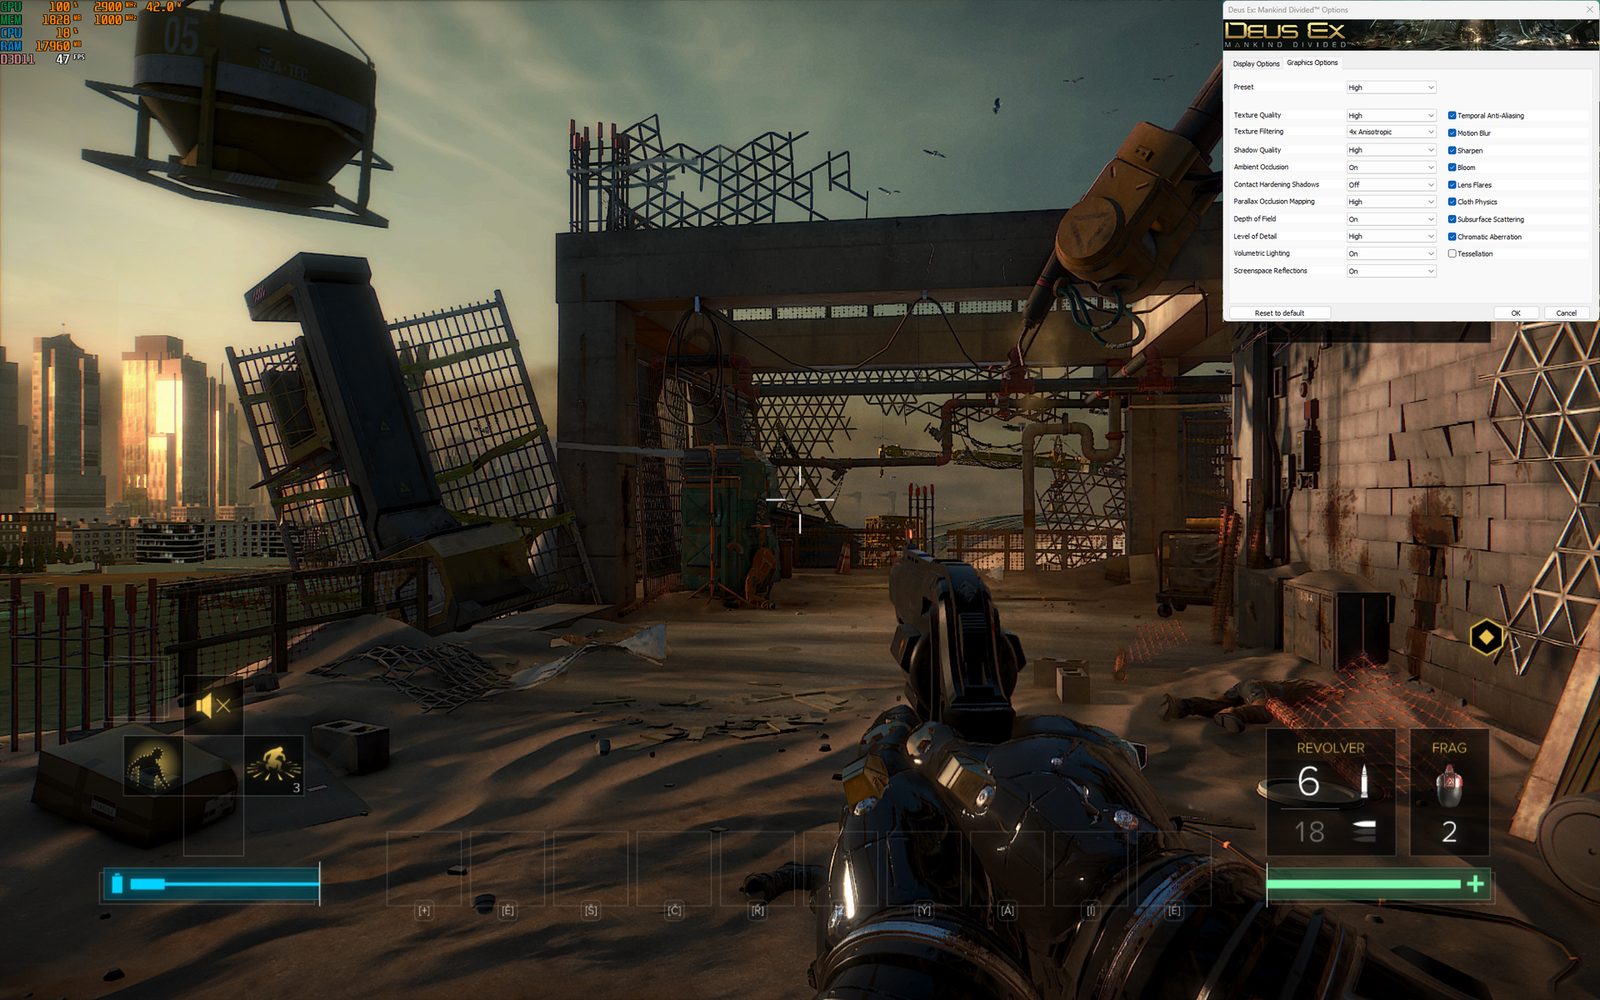Select the quick slot labeled [Y]
The width and height of the screenshot is (1600, 1000).
point(924,868)
